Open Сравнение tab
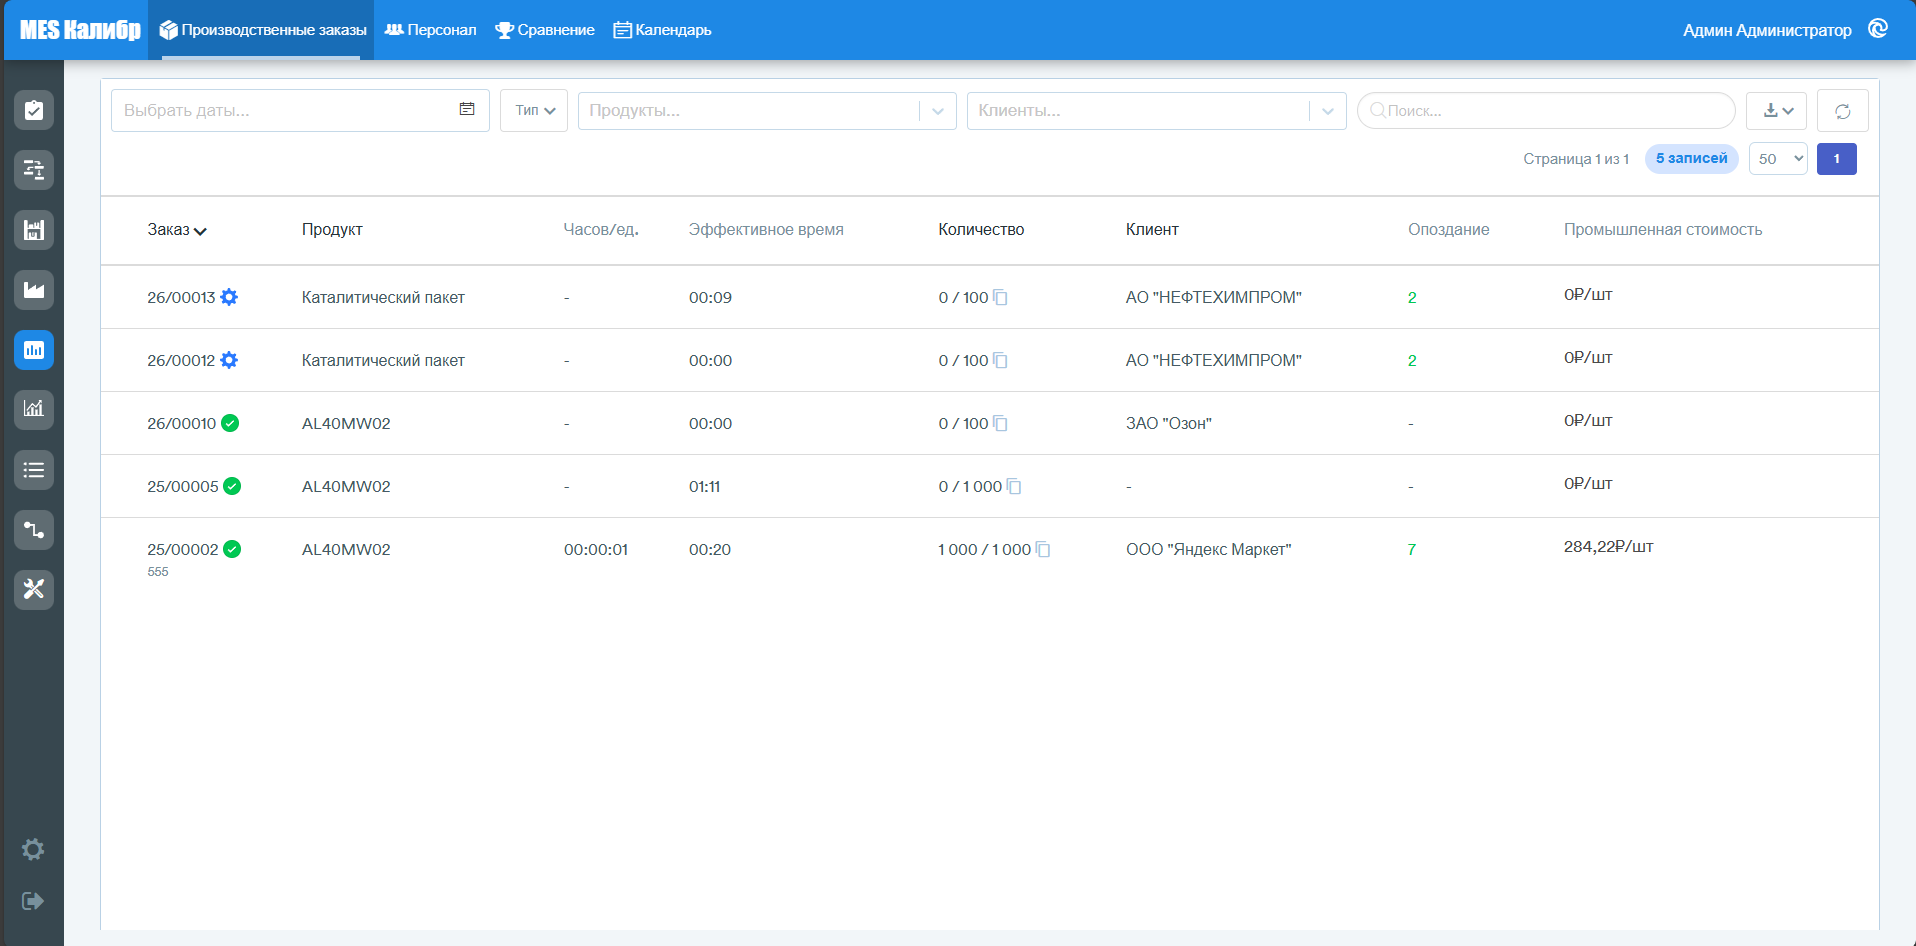Image resolution: width=1916 pixels, height=946 pixels. [x=545, y=30]
